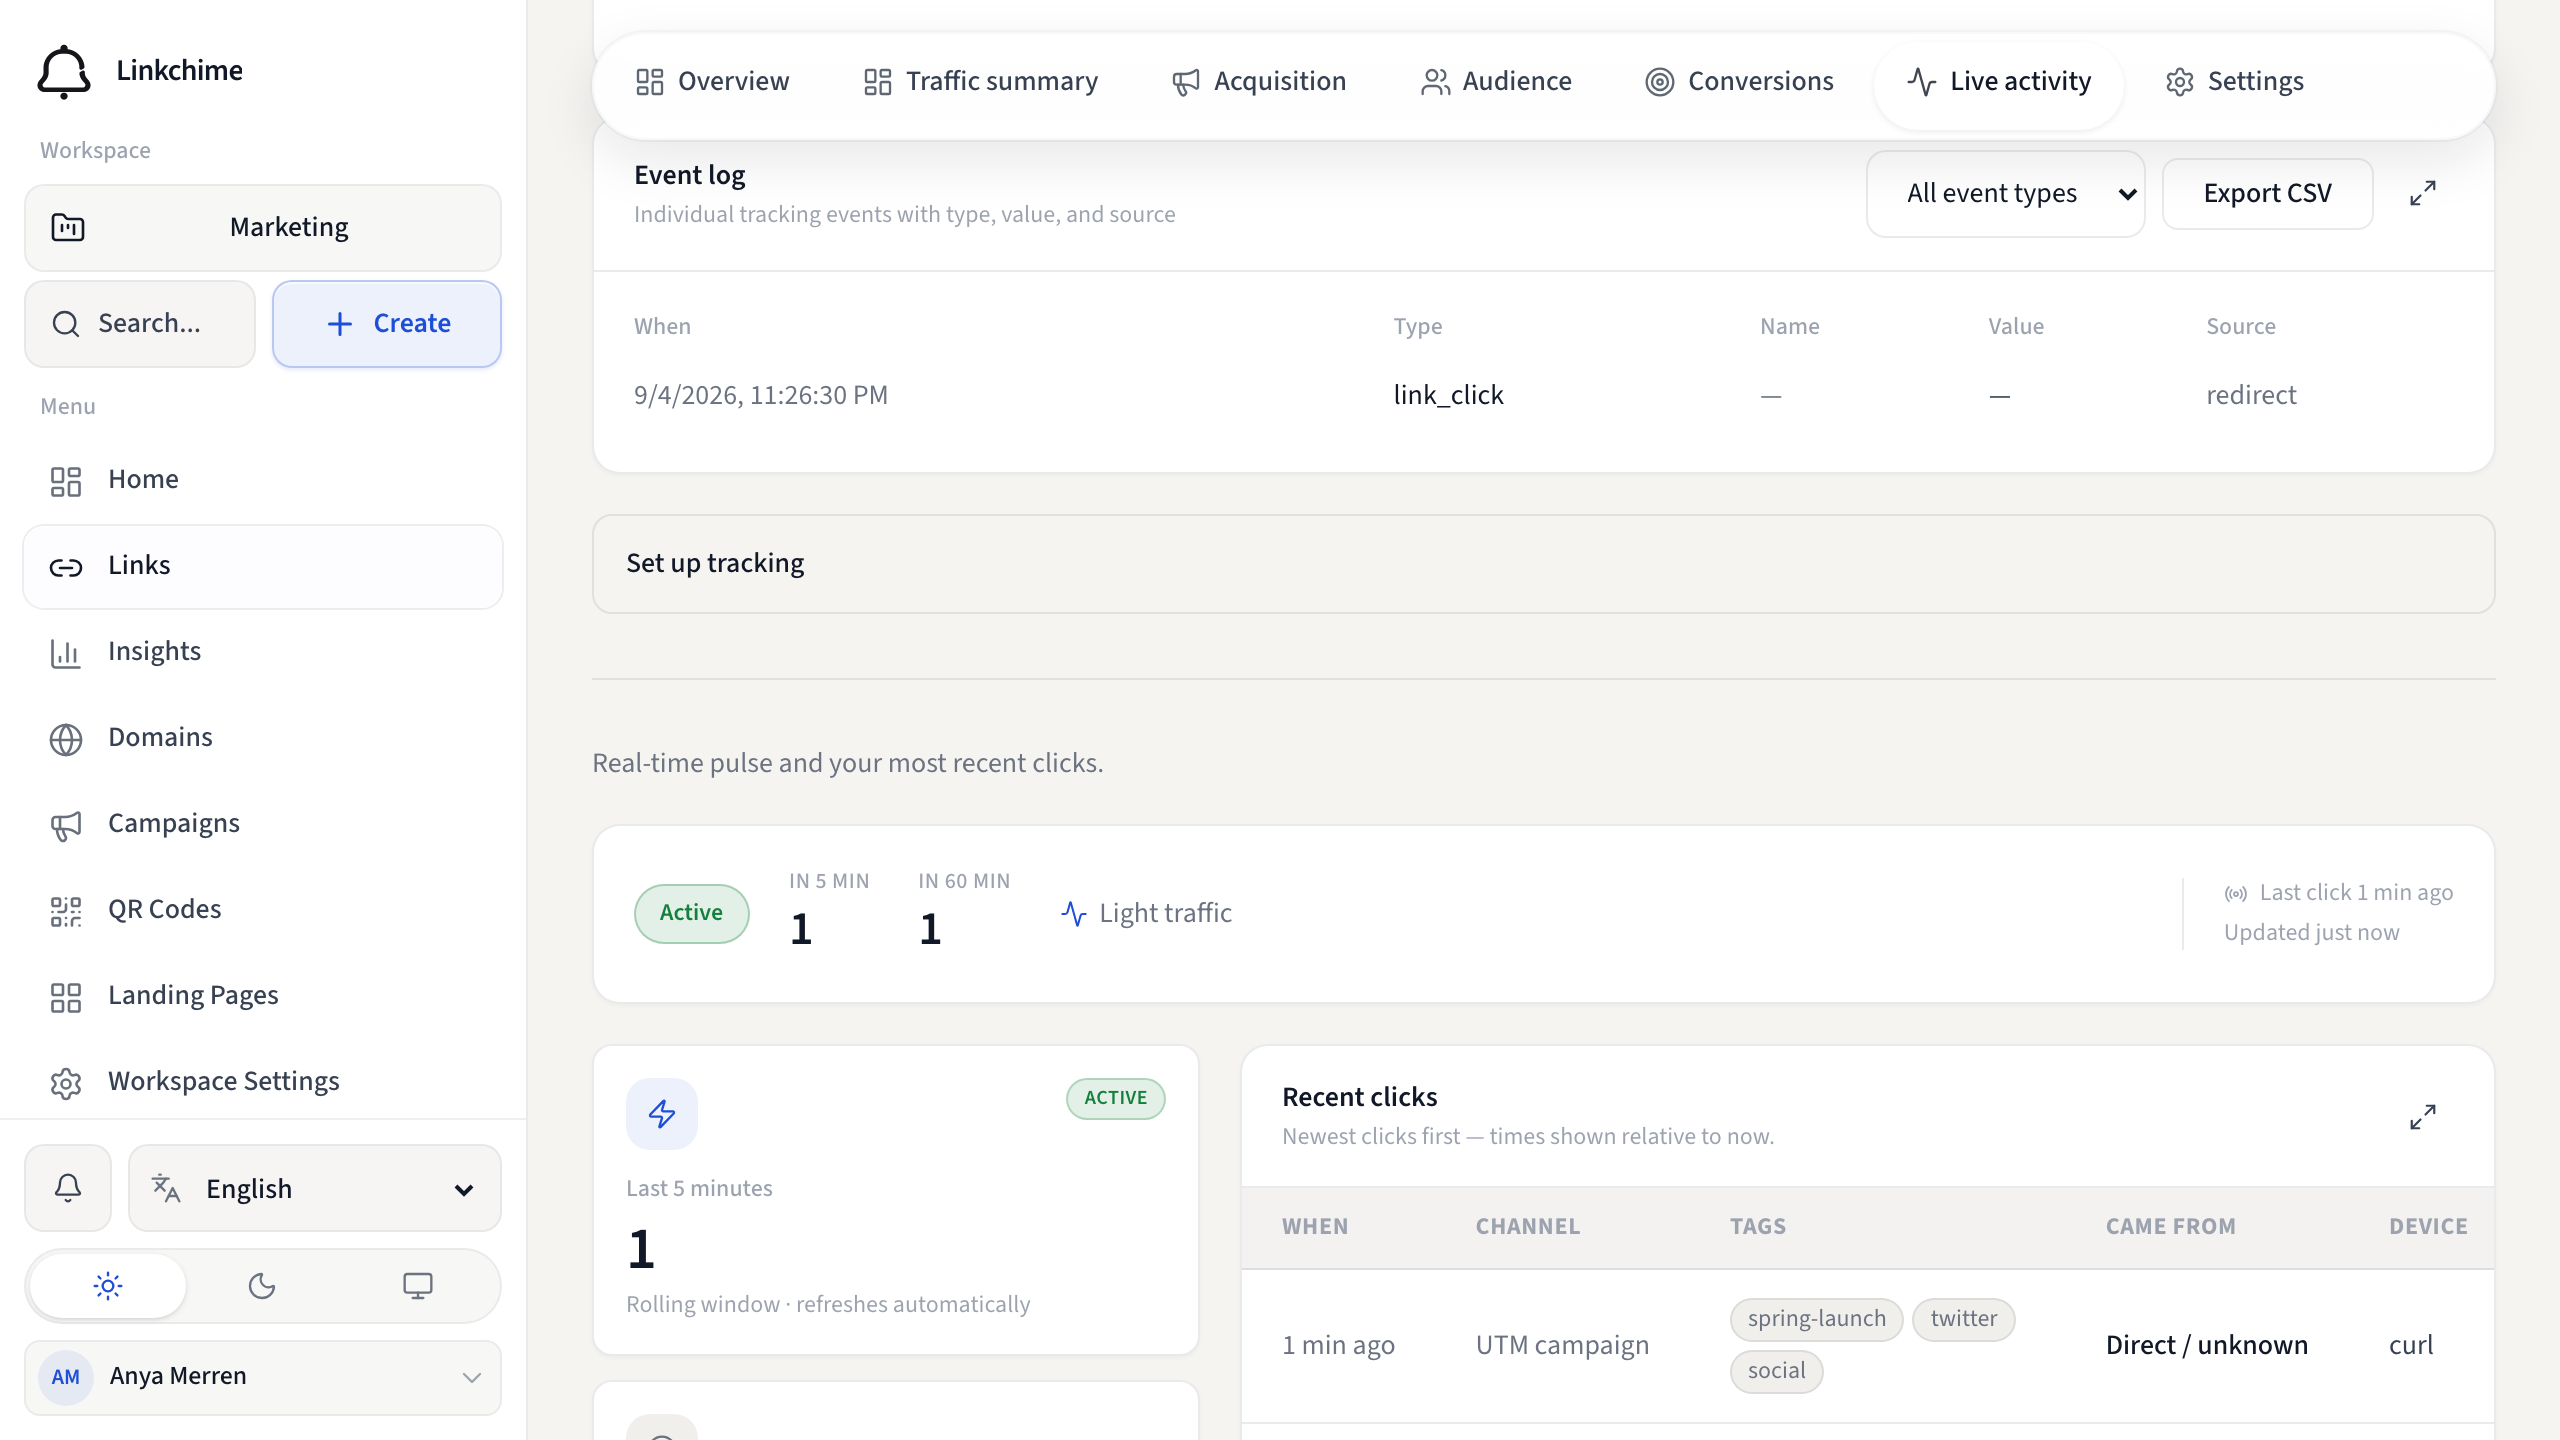Go to Home in the menu
The width and height of the screenshot is (2560, 1440).
[x=263, y=480]
